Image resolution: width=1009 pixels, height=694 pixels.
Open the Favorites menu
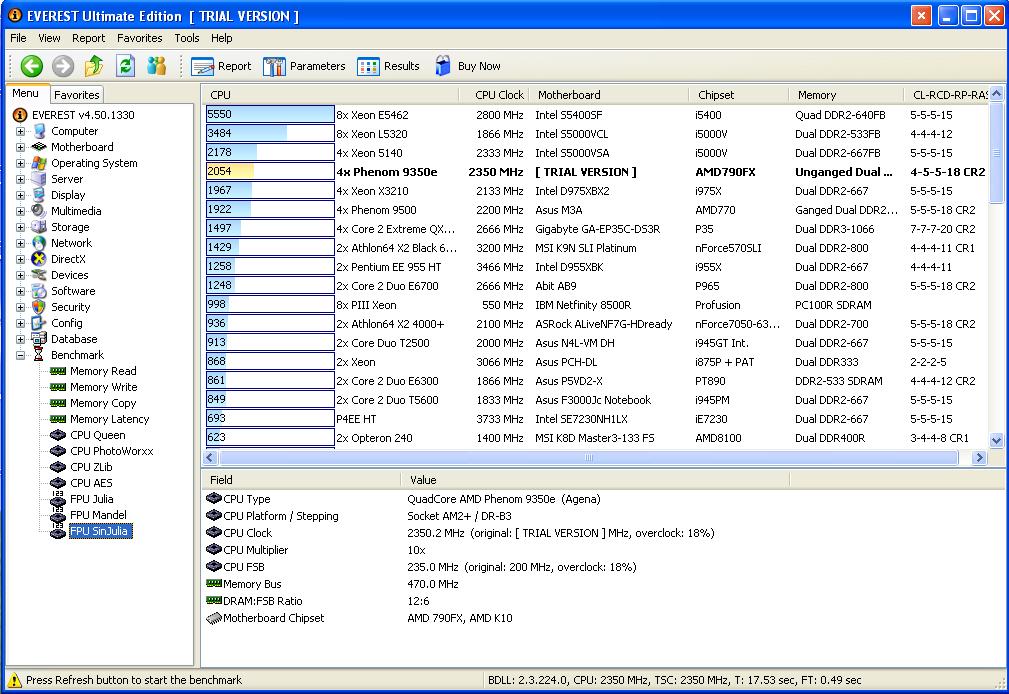(x=140, y=38)
